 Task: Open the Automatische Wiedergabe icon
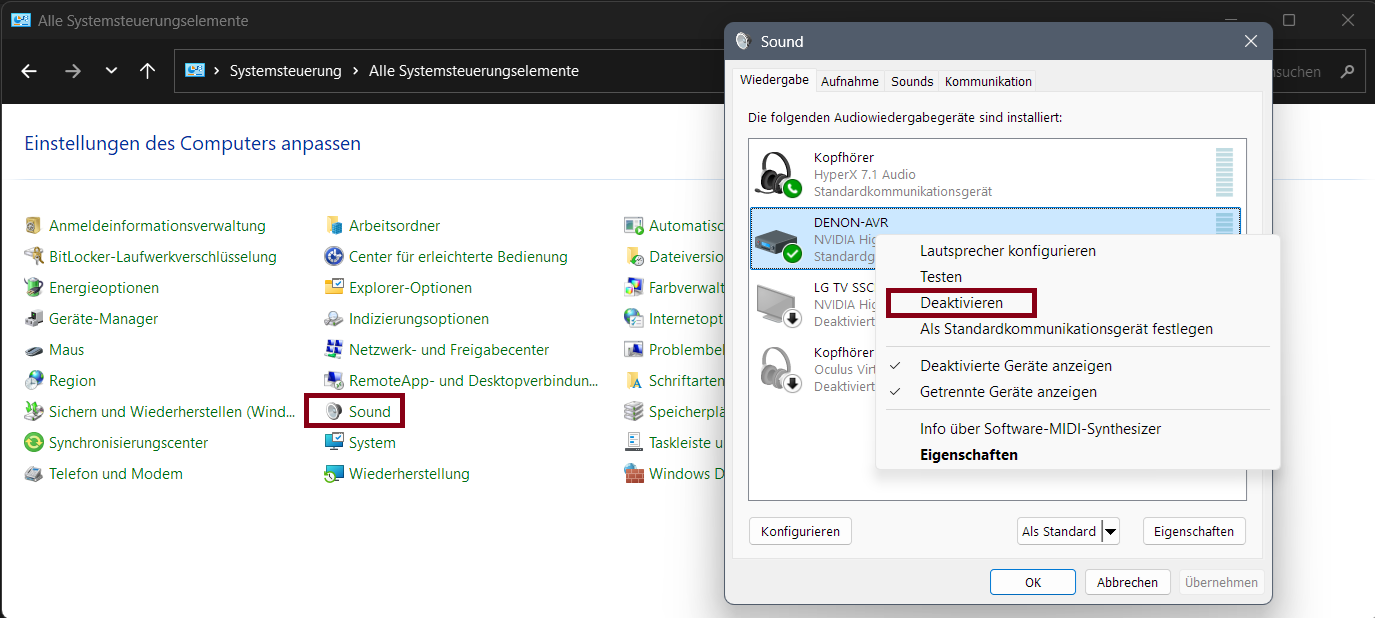pos(634,226)
